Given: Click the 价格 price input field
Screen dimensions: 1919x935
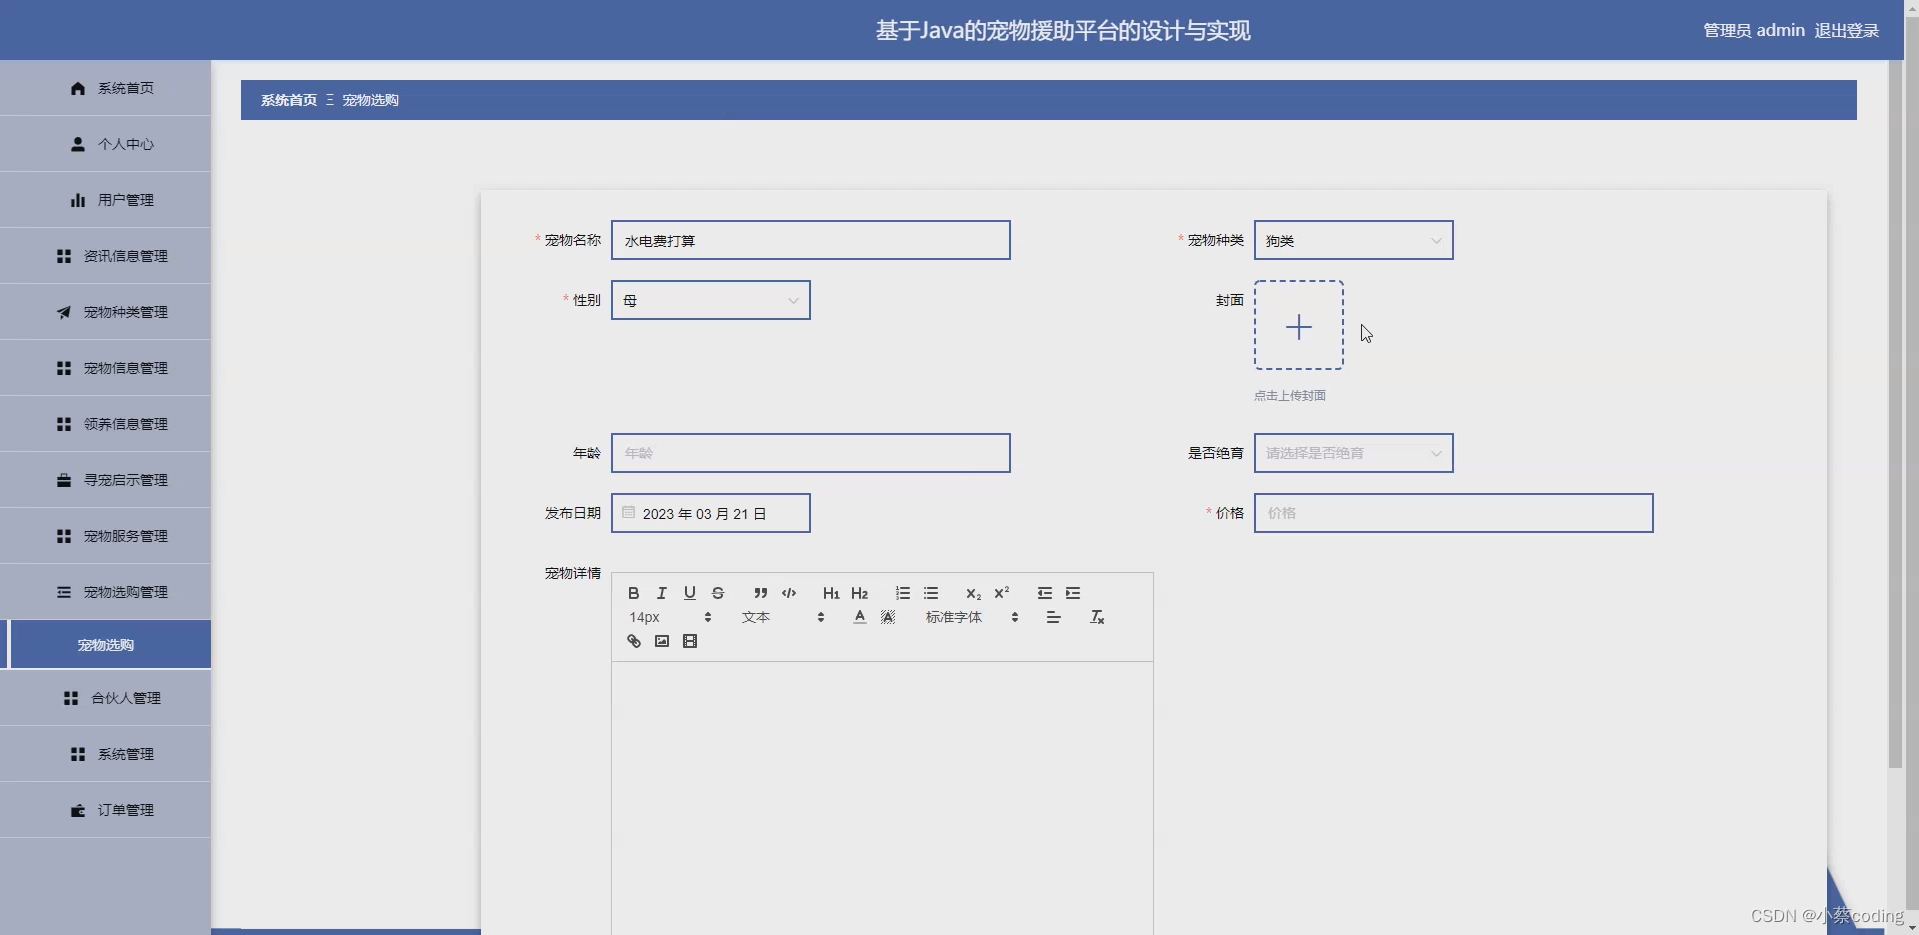Looking at the screenshot, I should coord(1453,513).
